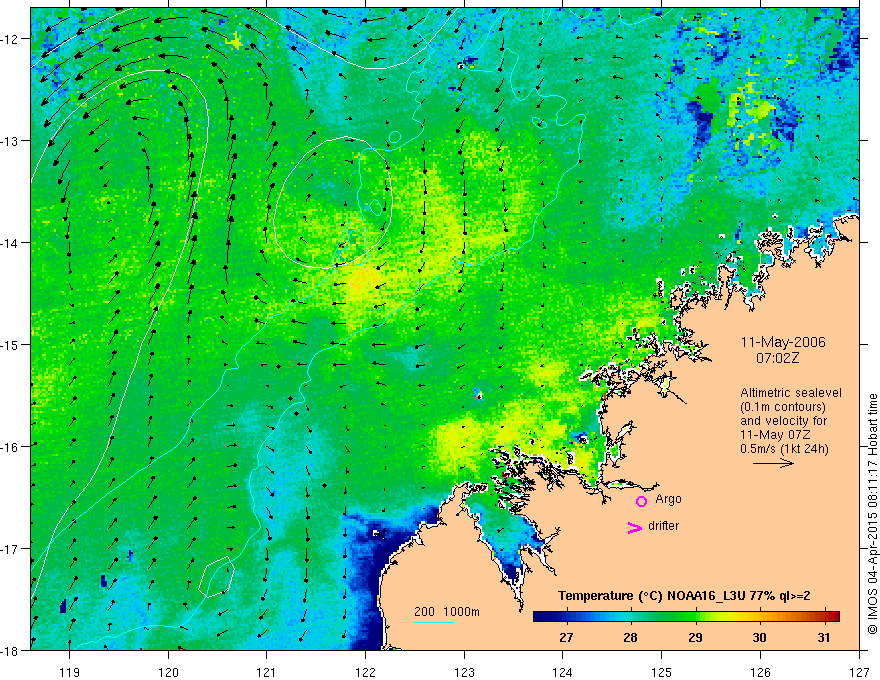
Task: Click the 29 tick label on the color bar
Action: click(x=695, y=638)
